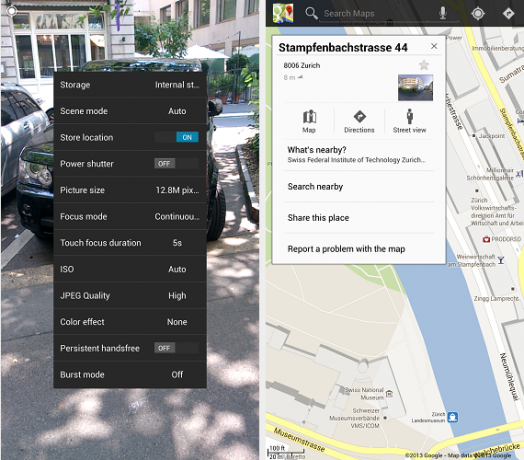Center map on my location

click(478, 13)
